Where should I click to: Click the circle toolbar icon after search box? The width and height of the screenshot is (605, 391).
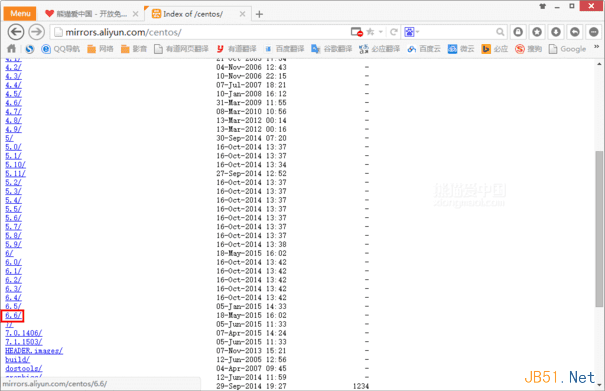(x=518, y=32)
